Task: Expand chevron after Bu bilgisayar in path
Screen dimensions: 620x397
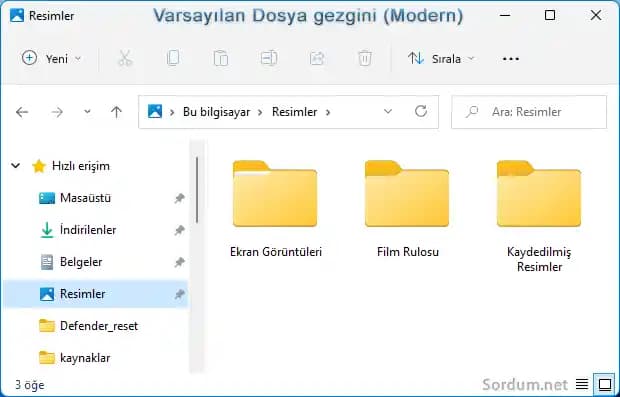Action: pyautogui.click(x=260, y=112)
